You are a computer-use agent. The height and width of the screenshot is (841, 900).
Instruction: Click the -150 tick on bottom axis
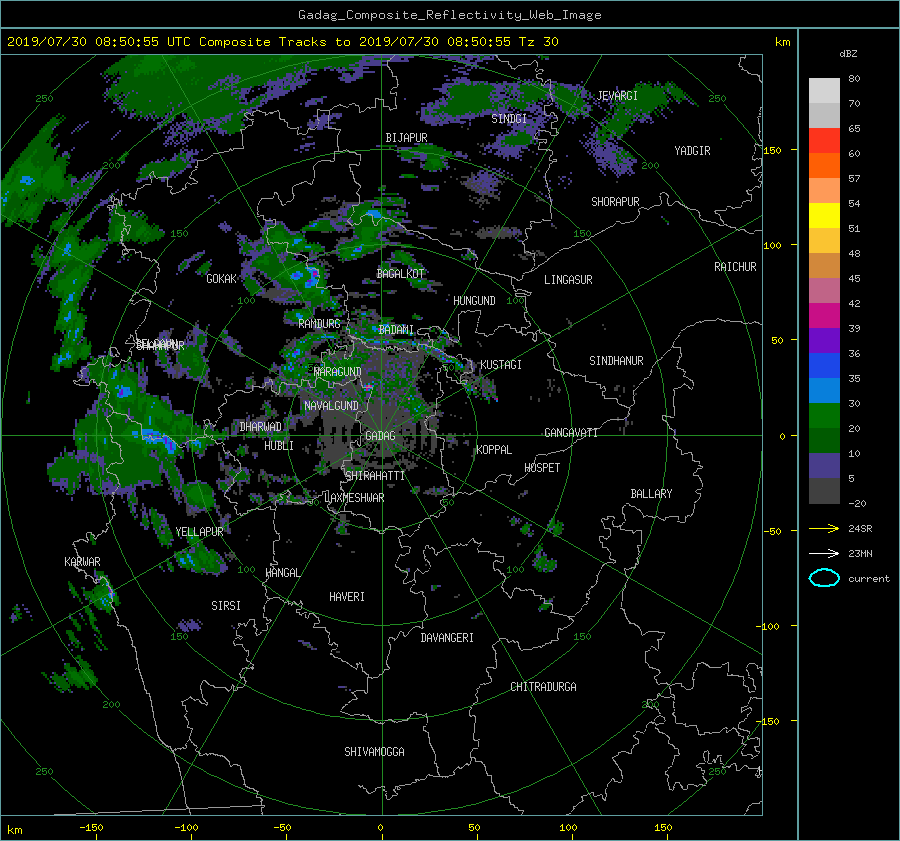point(91,828)
